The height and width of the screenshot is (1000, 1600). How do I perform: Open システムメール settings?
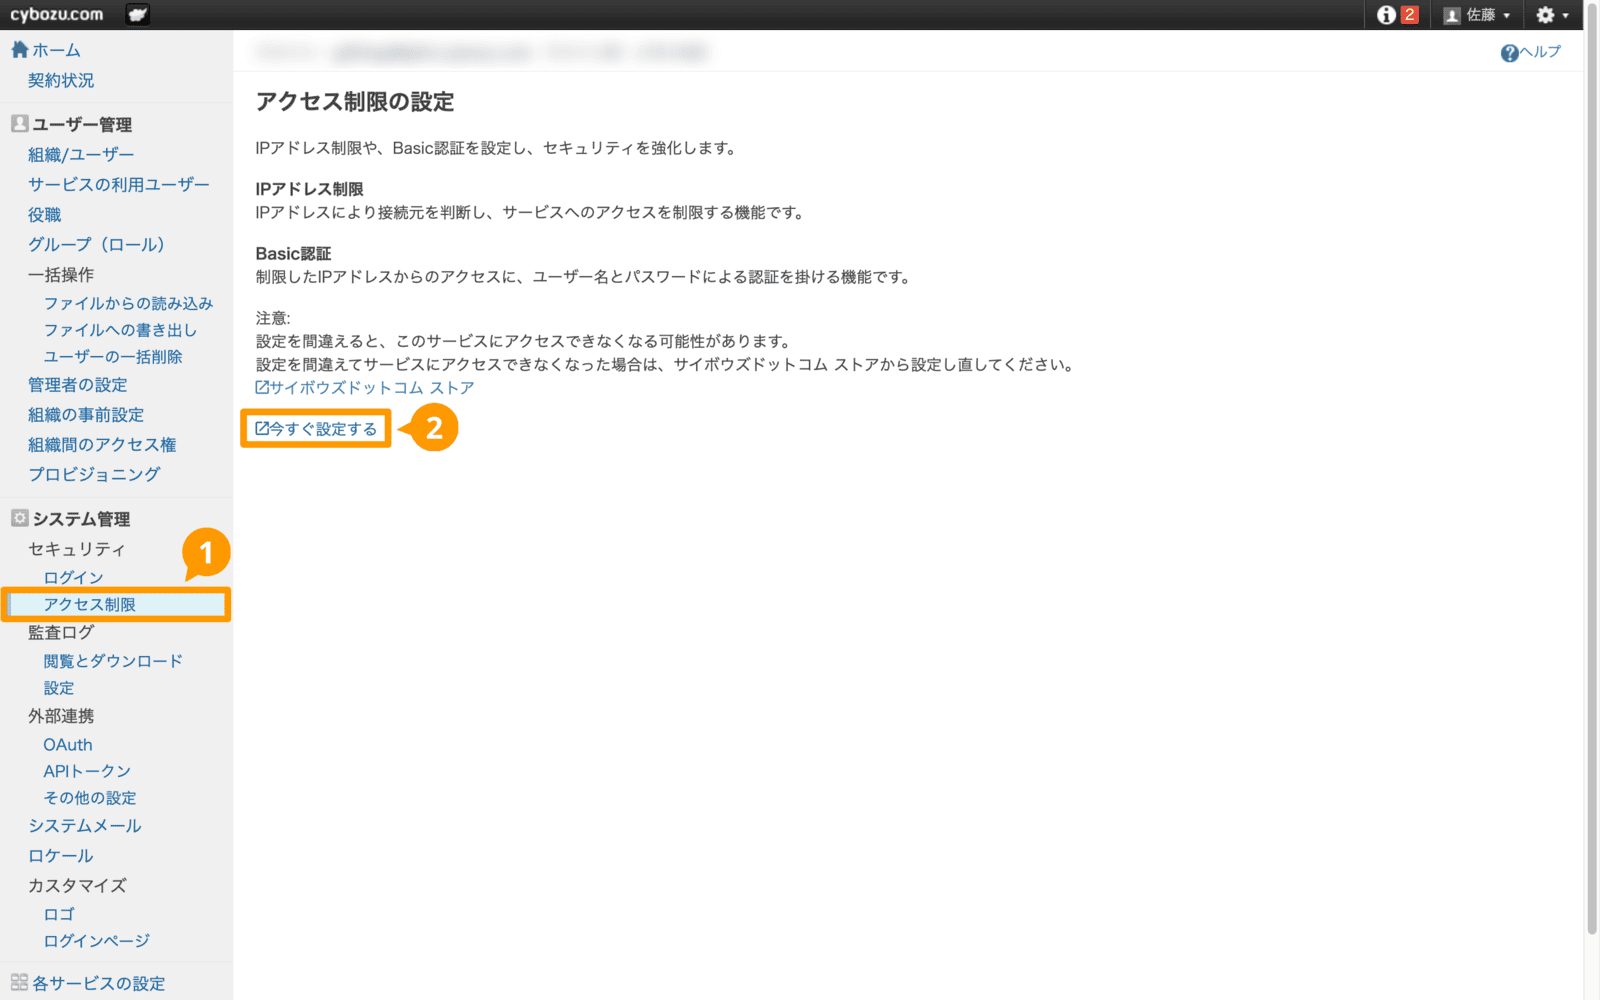85,826
